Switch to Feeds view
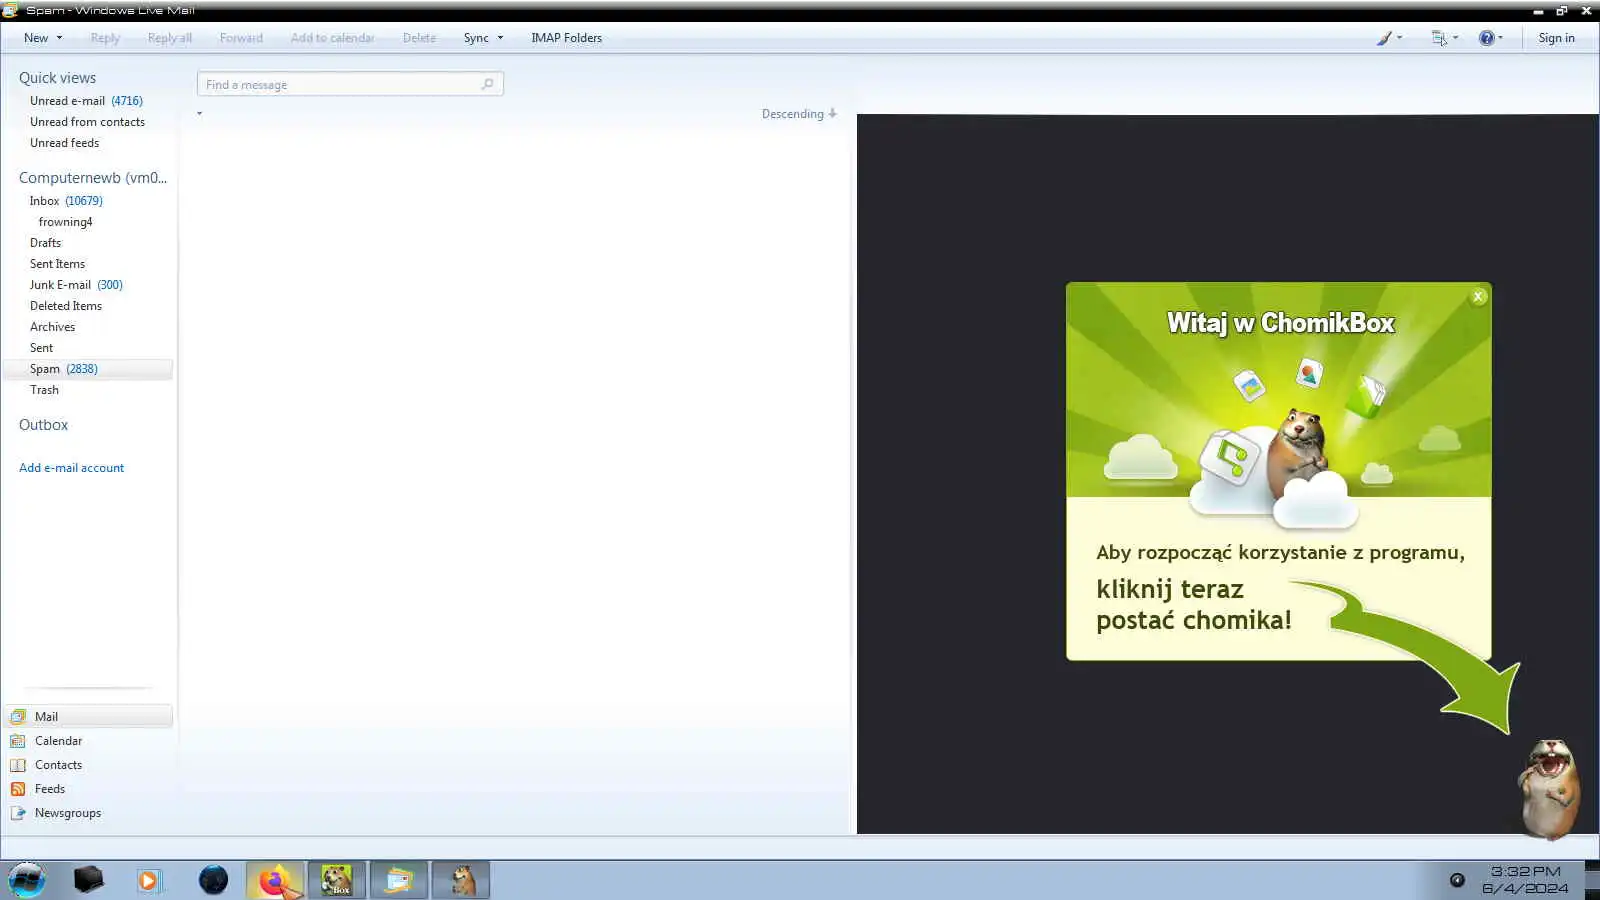 tap(50, 789)
